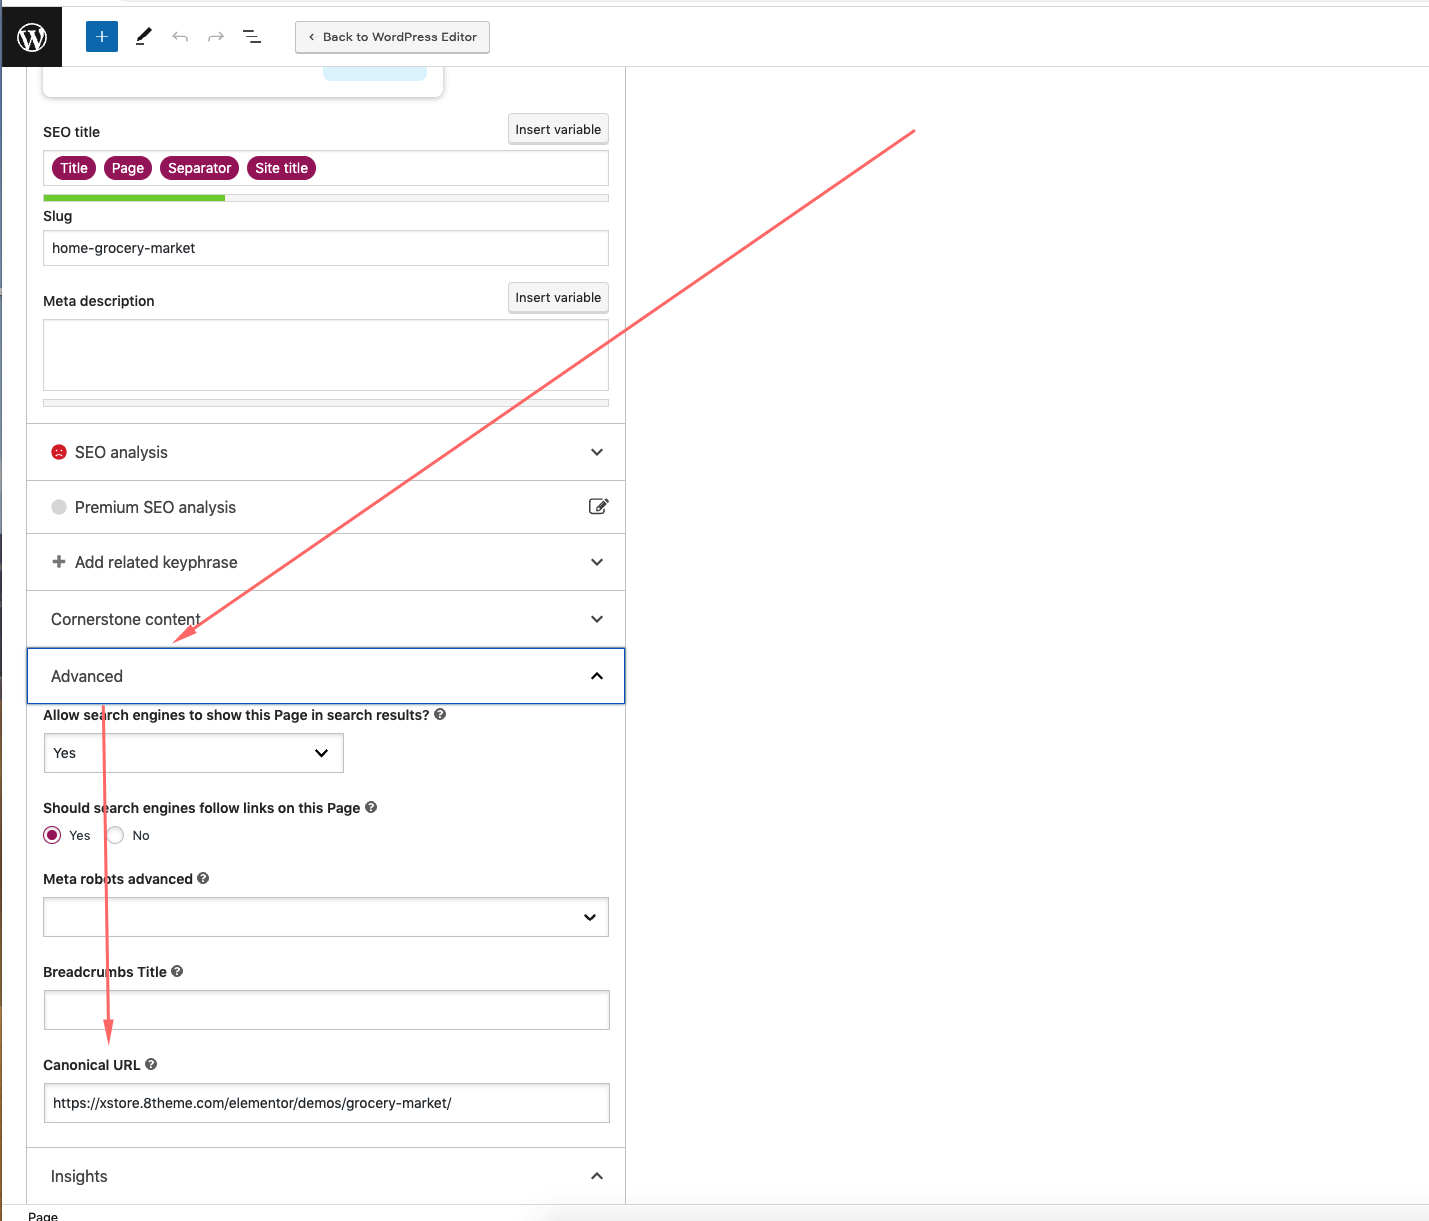Click the Insights section up chevron
The image size is (1429, 1221).
[597, 1176]
